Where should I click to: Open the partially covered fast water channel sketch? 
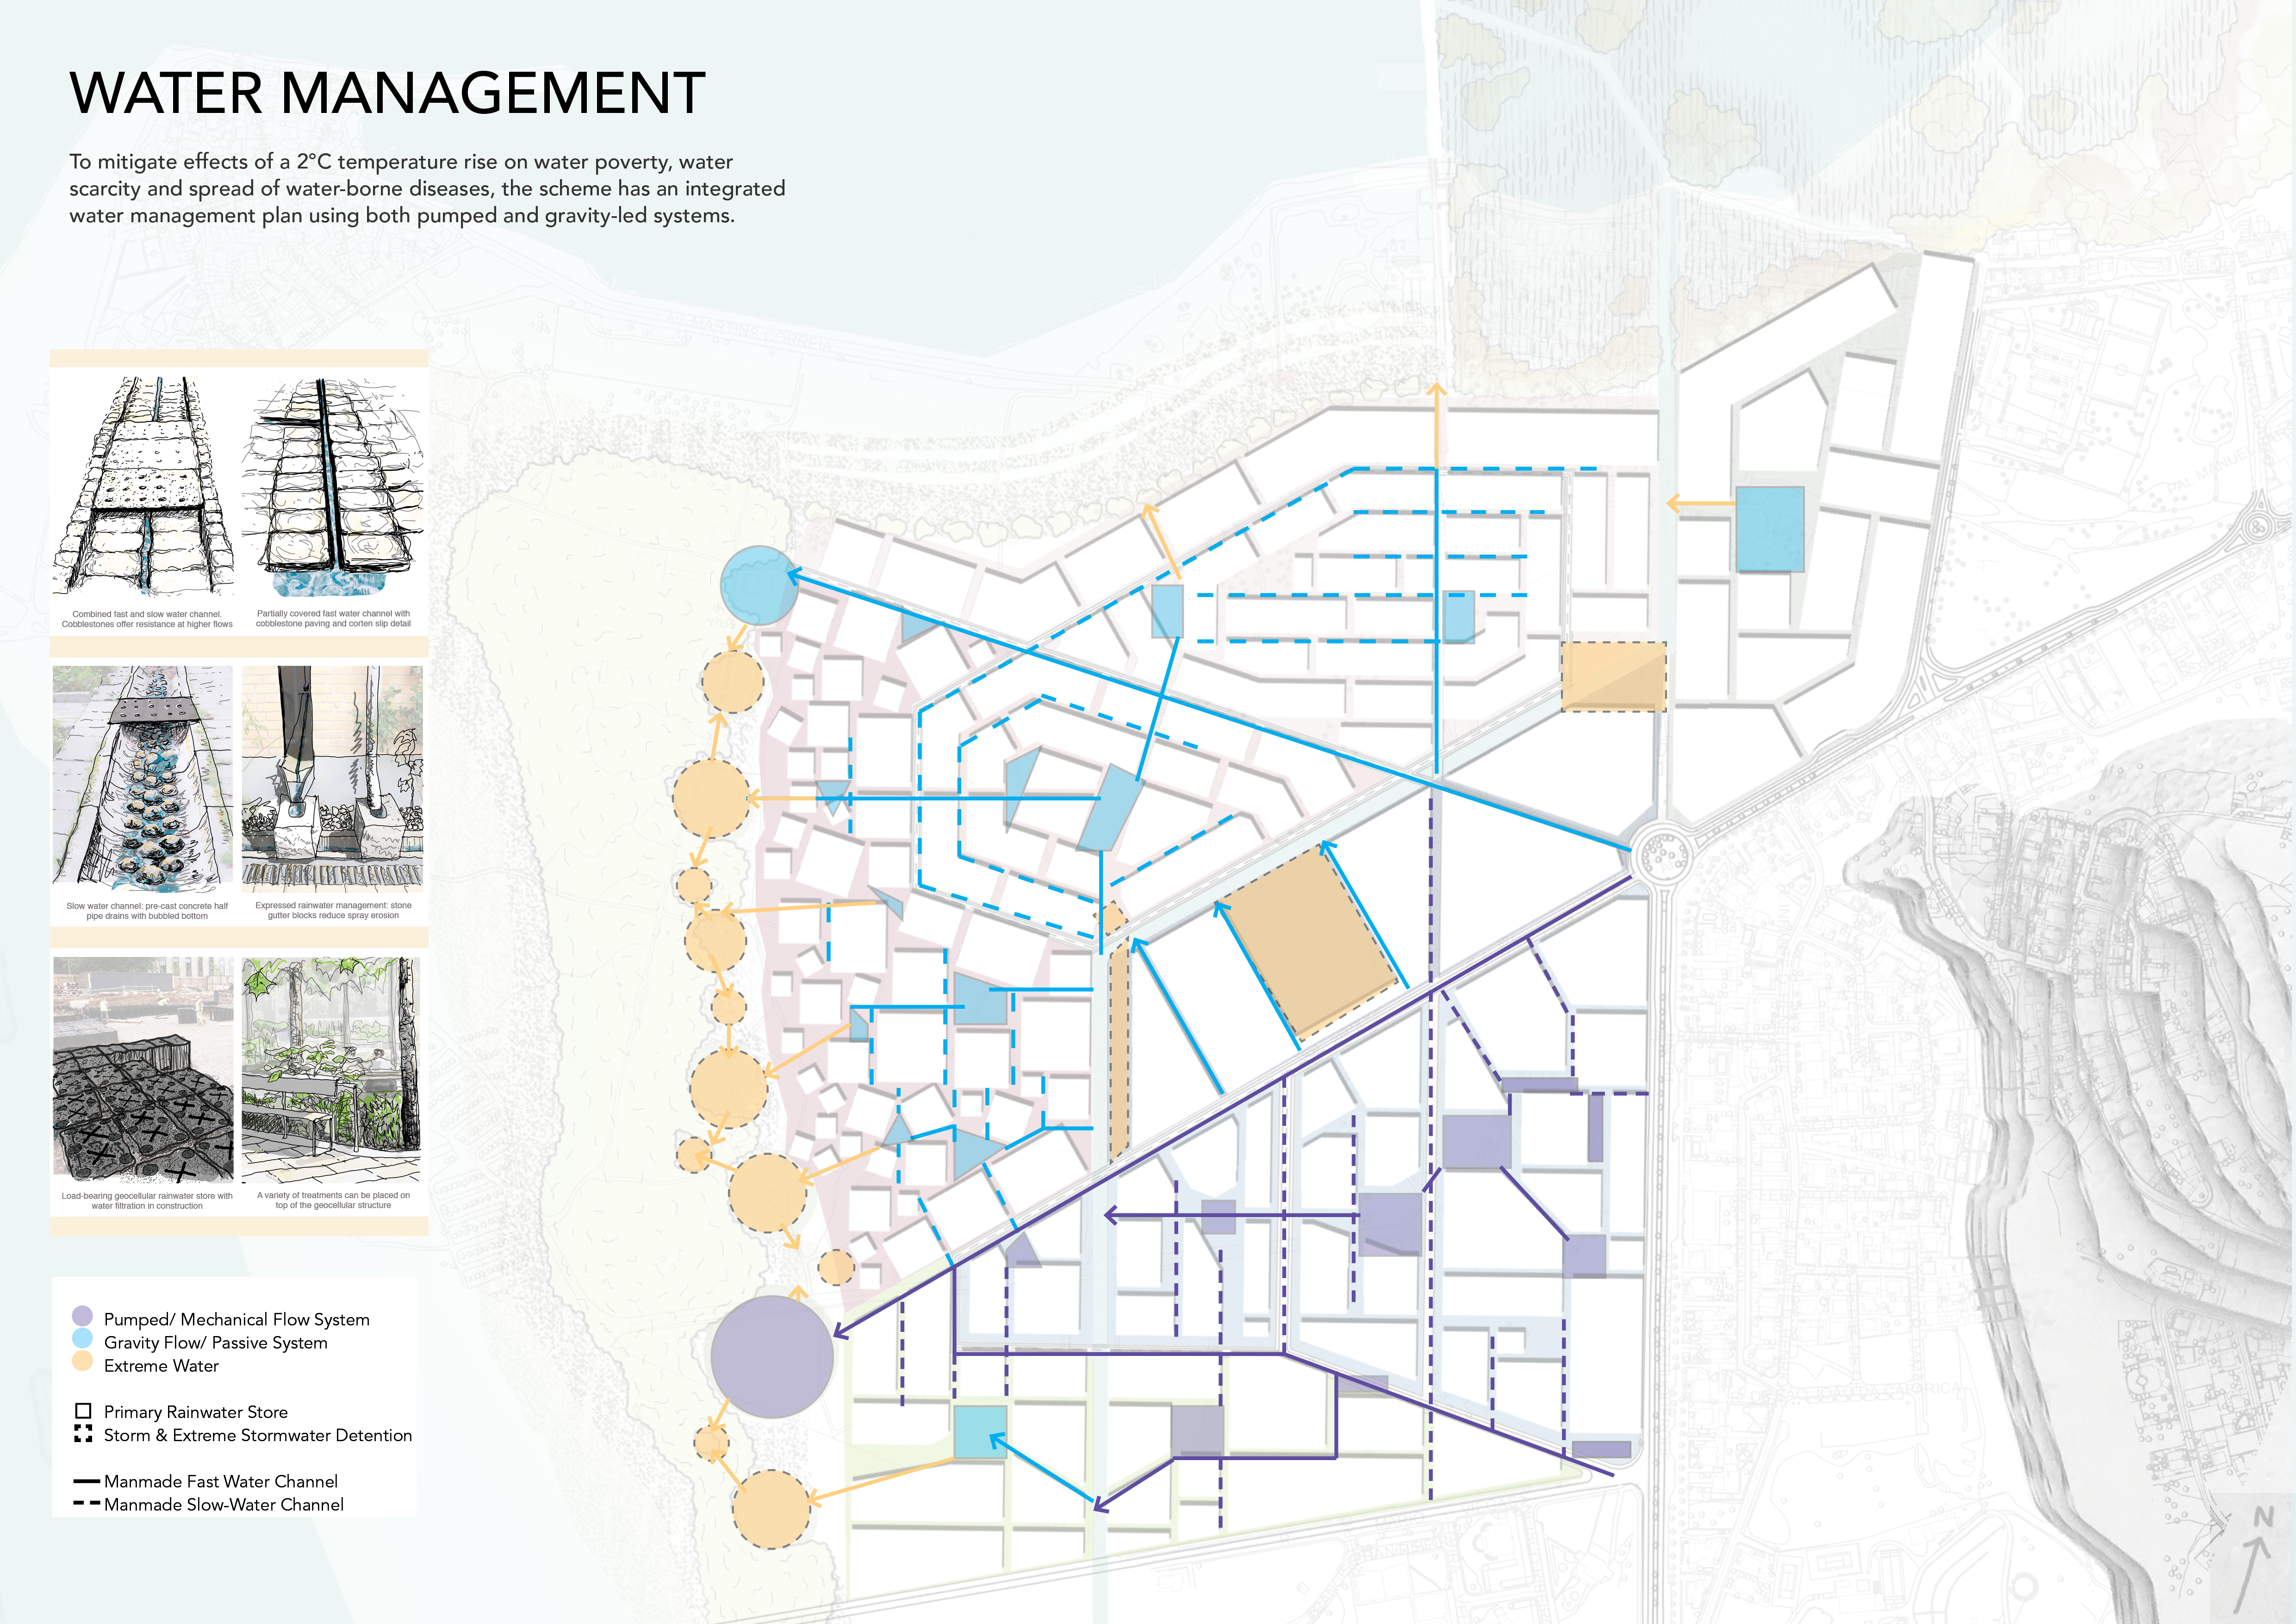click(333, 488)
